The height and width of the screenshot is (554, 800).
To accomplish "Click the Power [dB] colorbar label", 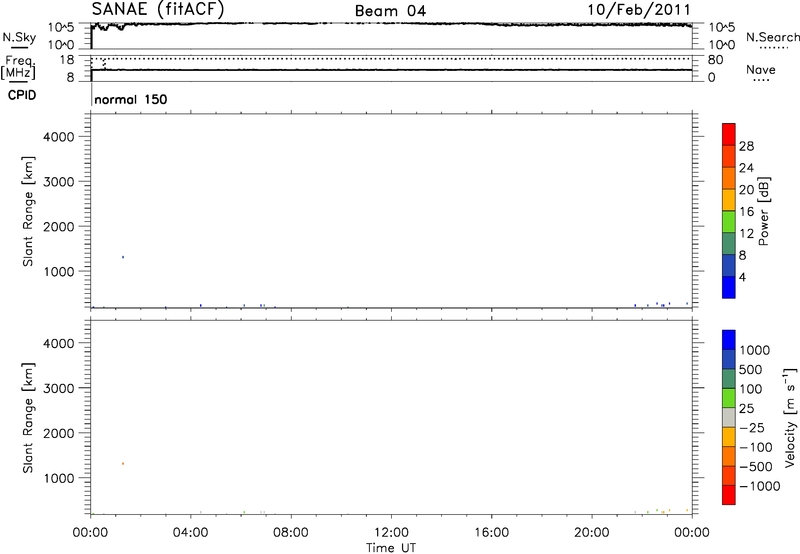I will [x=764, y=211].
